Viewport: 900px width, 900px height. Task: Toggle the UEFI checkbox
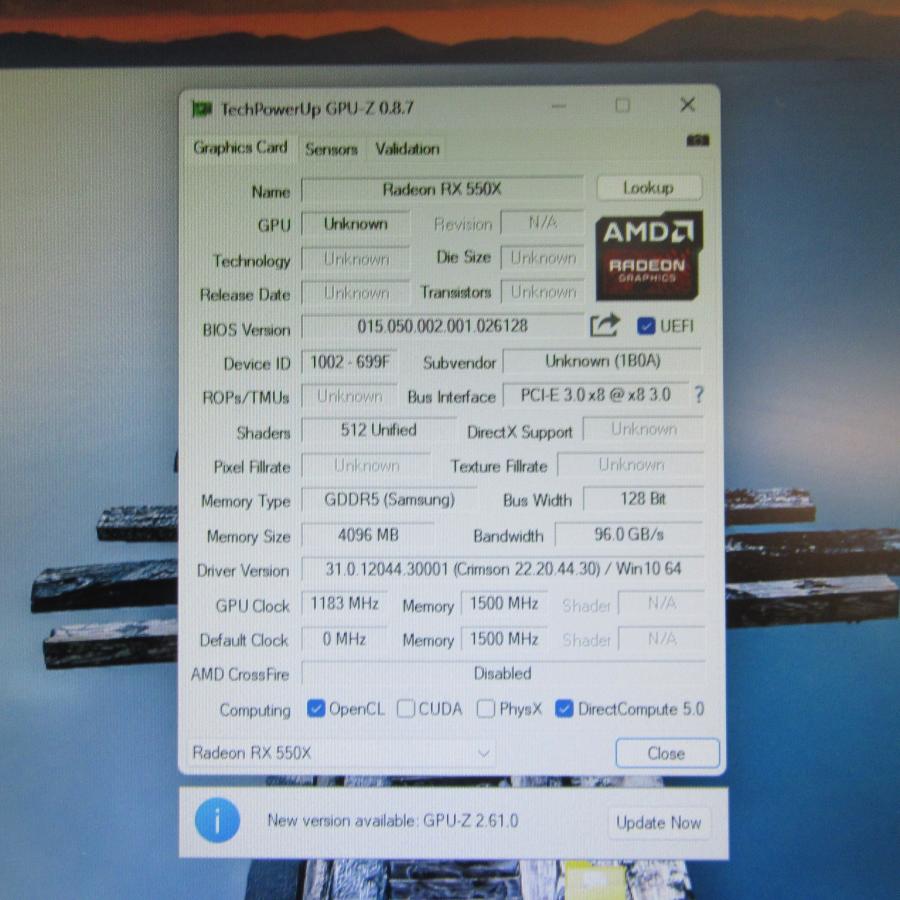coord(646,326)
